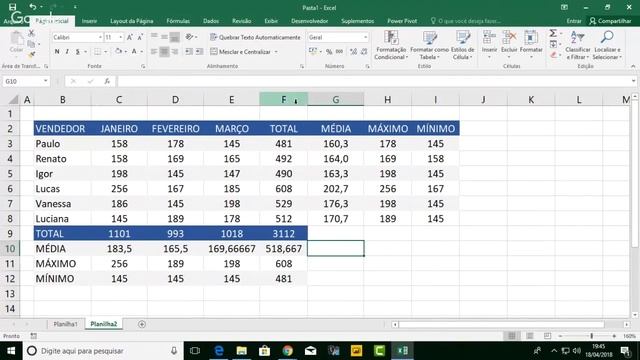This screenshot has height=360, width=640.
Task: Click the Fill down icon
Action: (553, 44)
